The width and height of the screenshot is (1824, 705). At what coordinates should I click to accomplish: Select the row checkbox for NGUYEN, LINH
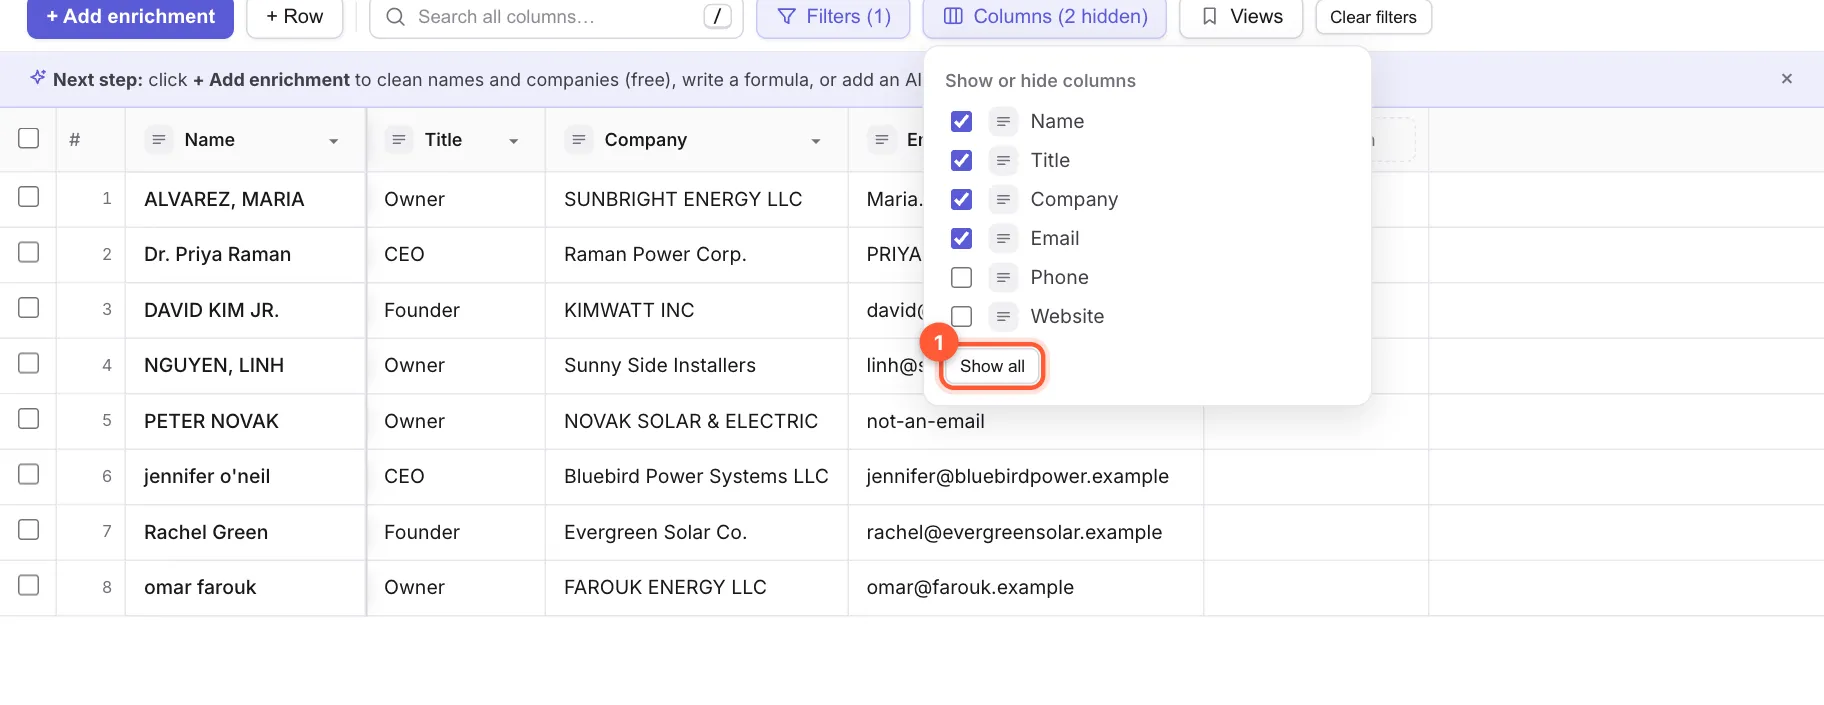pyautogui.click(x=29, y=363)
